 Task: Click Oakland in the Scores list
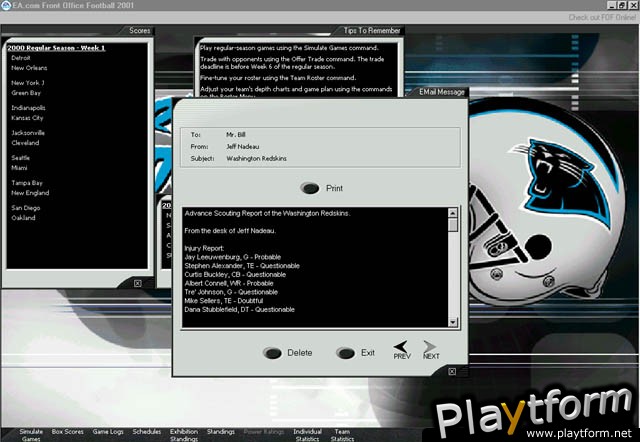click(x=23, y=218)
